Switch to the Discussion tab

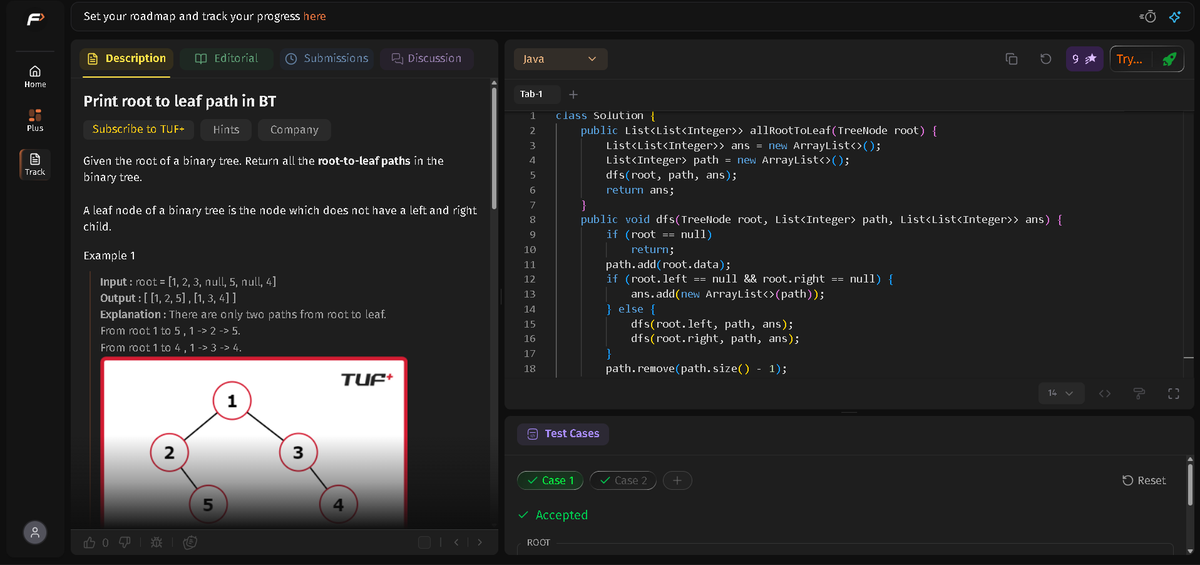(427, 59)
